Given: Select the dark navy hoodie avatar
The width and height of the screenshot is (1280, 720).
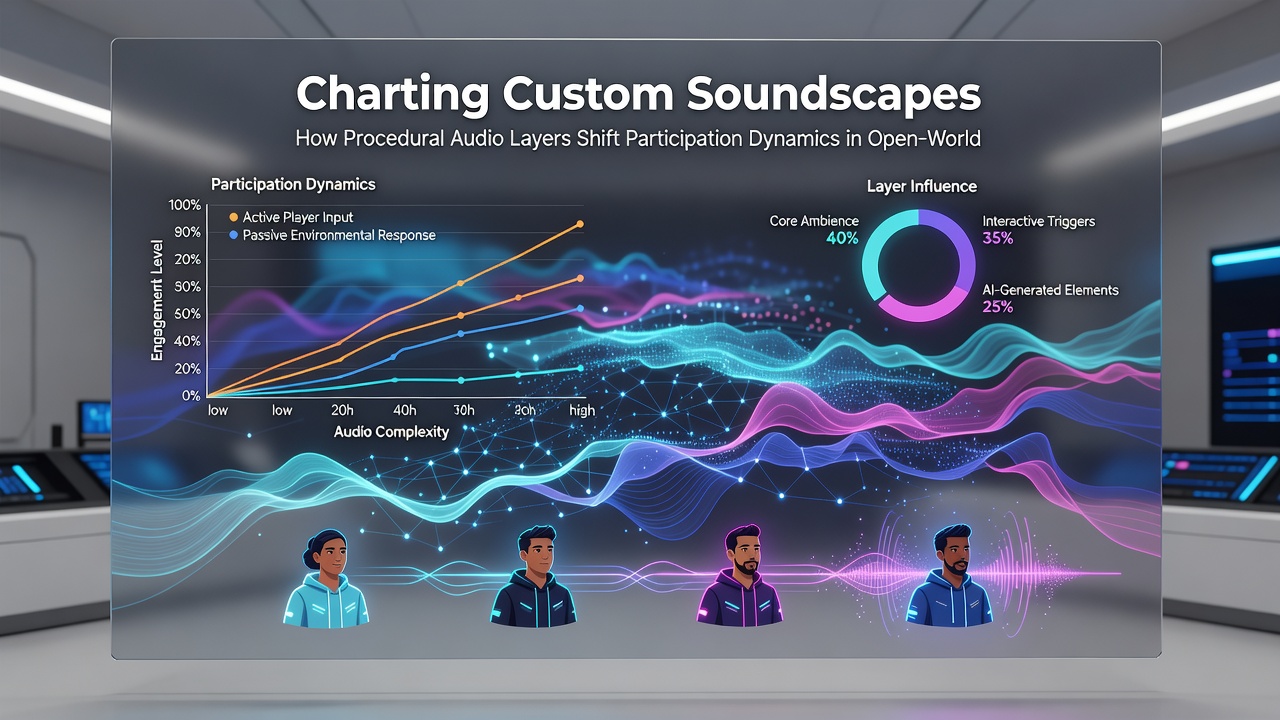Looking at the screenshot, I should pyautogui.click(x=533, y=578).
